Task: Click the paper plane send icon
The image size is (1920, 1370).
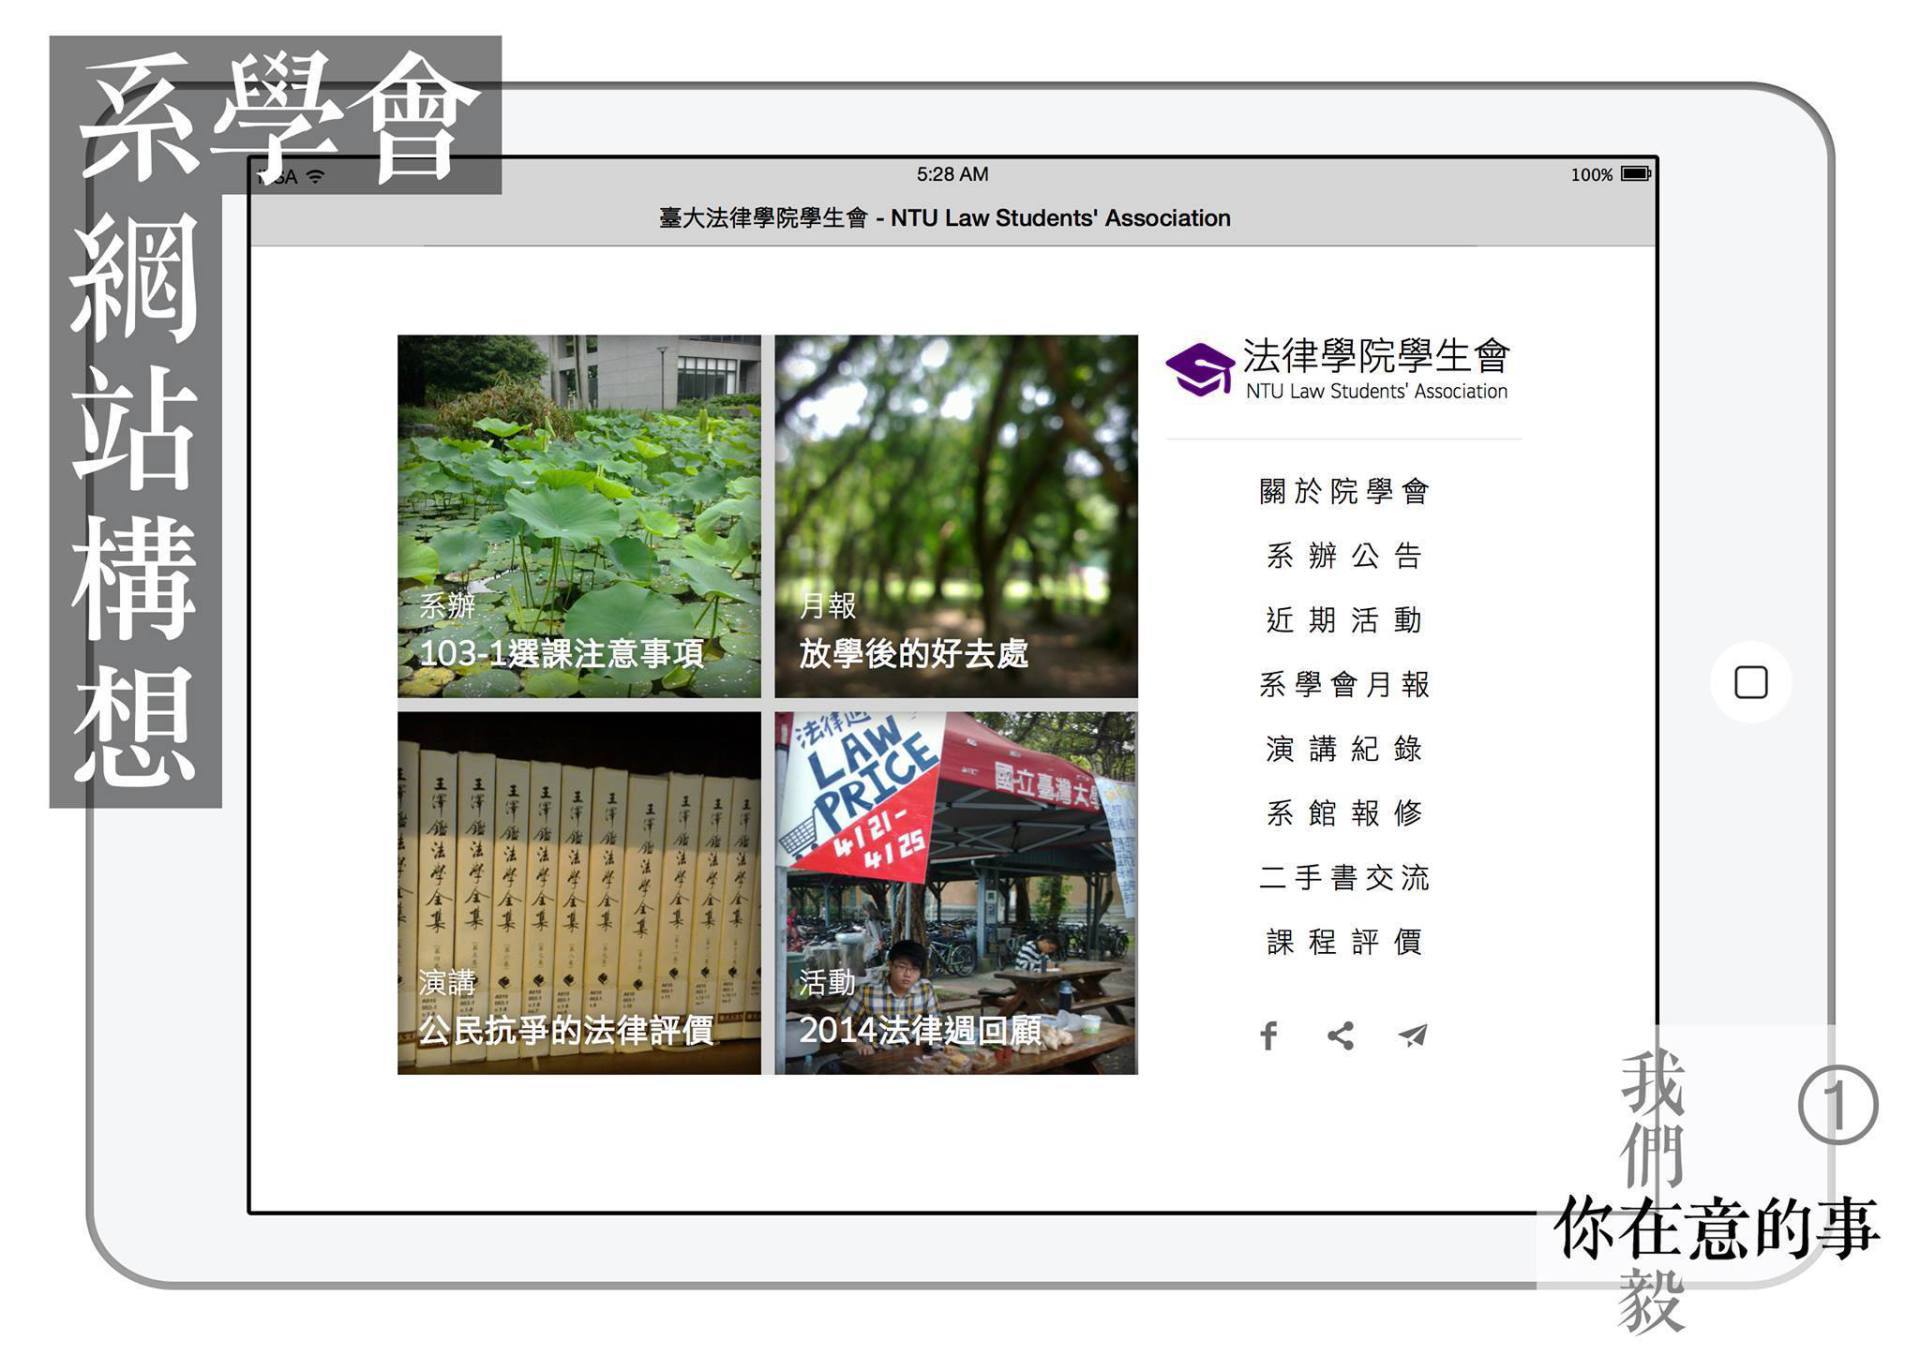Action: [1412, 1035]
